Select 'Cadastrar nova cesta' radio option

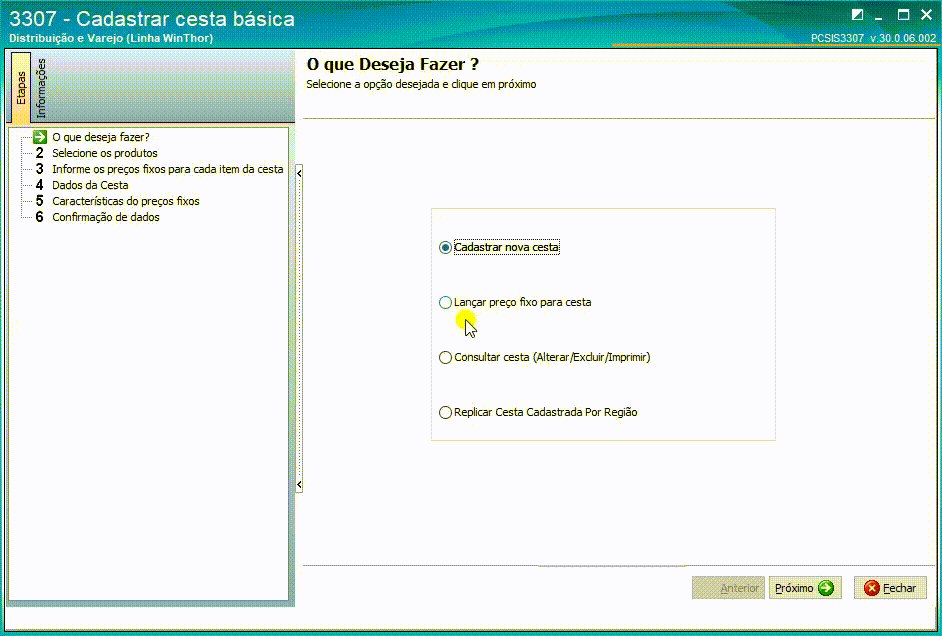pyautogui.click(x=500, y=247)
